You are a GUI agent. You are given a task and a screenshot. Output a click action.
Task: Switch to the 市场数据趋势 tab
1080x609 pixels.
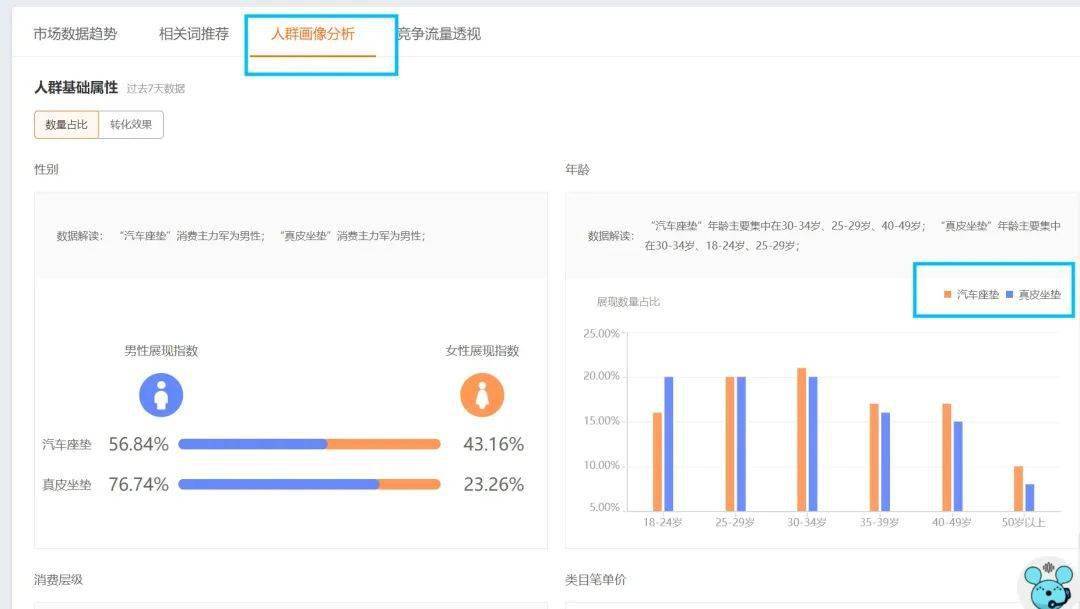75,34
